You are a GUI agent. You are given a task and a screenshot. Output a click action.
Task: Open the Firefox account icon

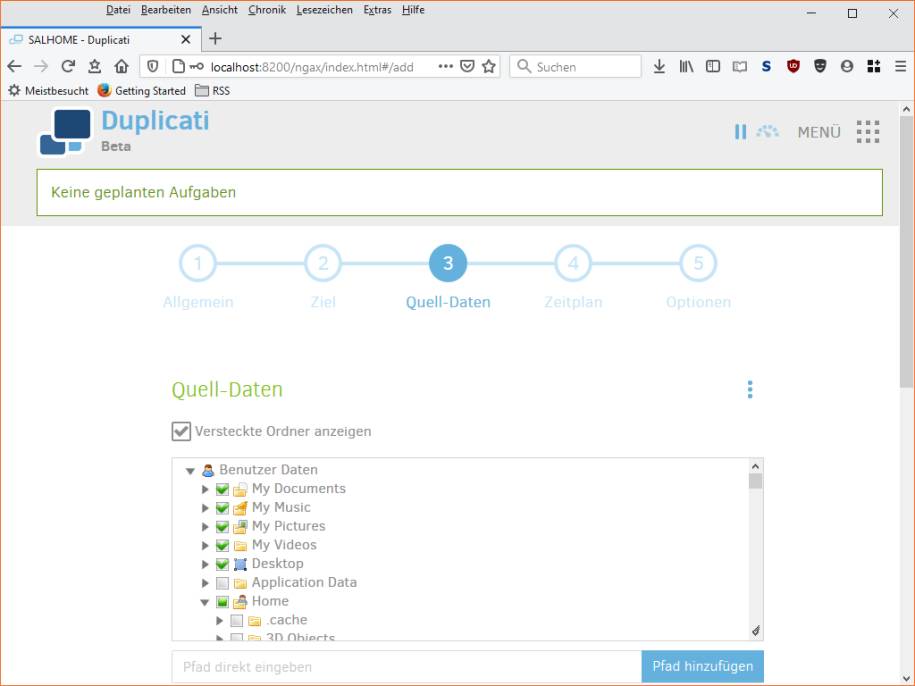[847, 66]
